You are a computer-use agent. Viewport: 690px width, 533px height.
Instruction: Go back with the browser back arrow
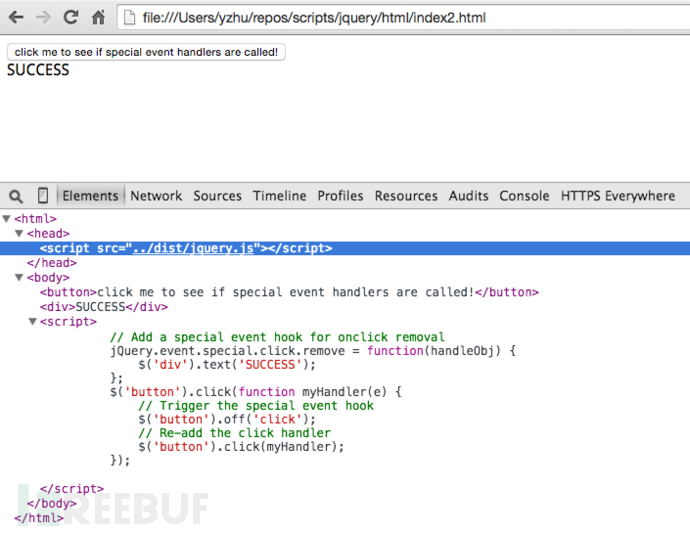tap(16, 18)
